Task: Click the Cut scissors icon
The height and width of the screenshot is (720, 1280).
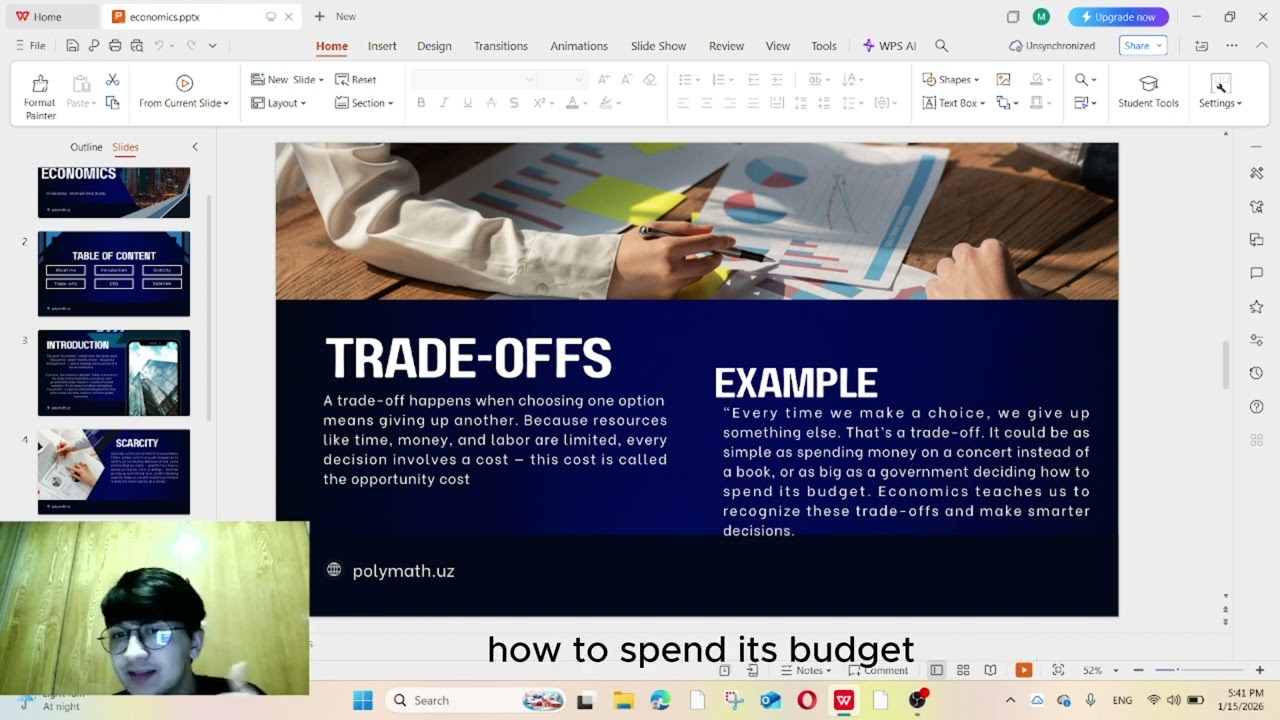Action: tap(112, 80)
